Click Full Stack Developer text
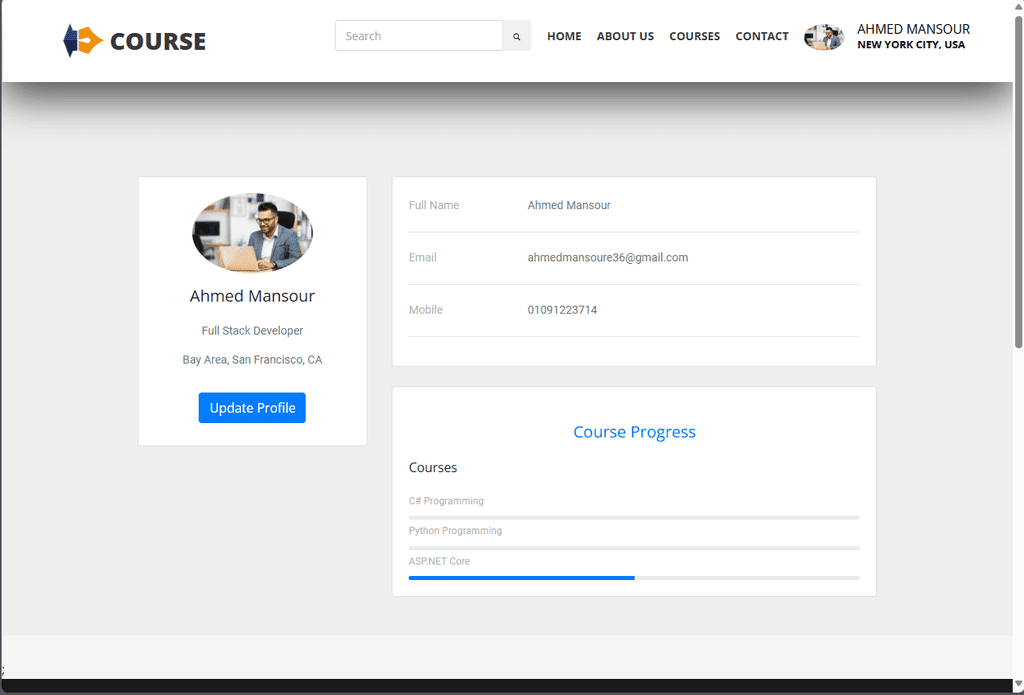Screen dimensions: 1024x695 pos(252,331)
